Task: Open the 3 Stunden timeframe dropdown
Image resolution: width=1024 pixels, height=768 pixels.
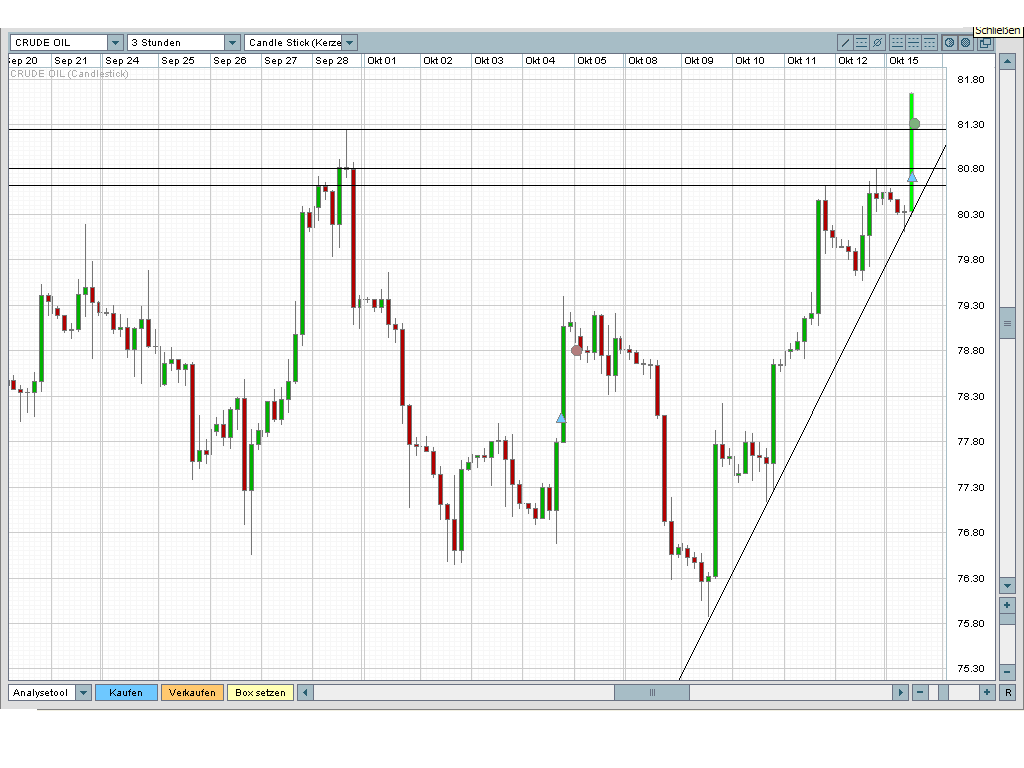Action: [232, 42]
